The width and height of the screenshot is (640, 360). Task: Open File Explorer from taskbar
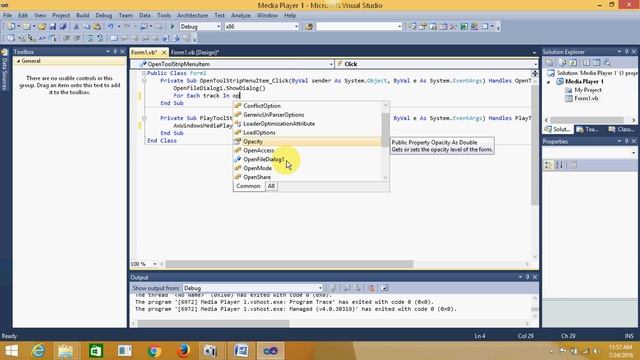[66, 351]
